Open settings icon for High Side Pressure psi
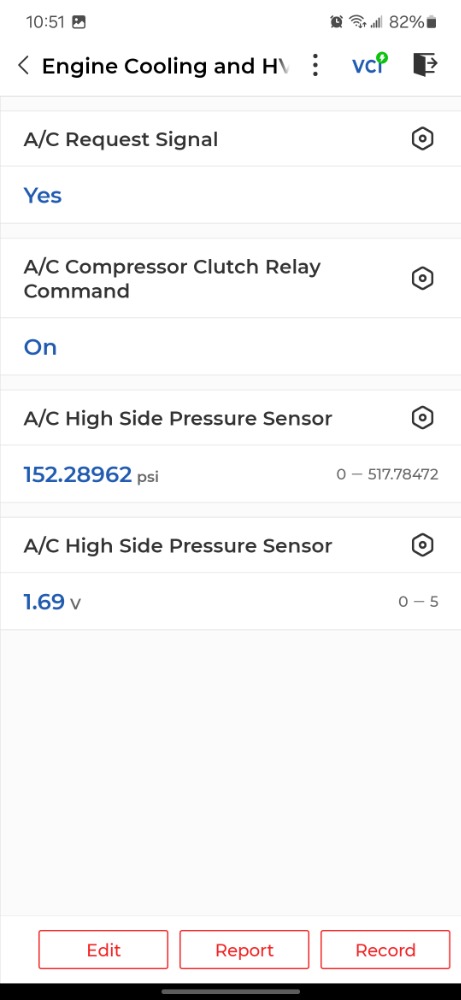 [x=422, y=418]
